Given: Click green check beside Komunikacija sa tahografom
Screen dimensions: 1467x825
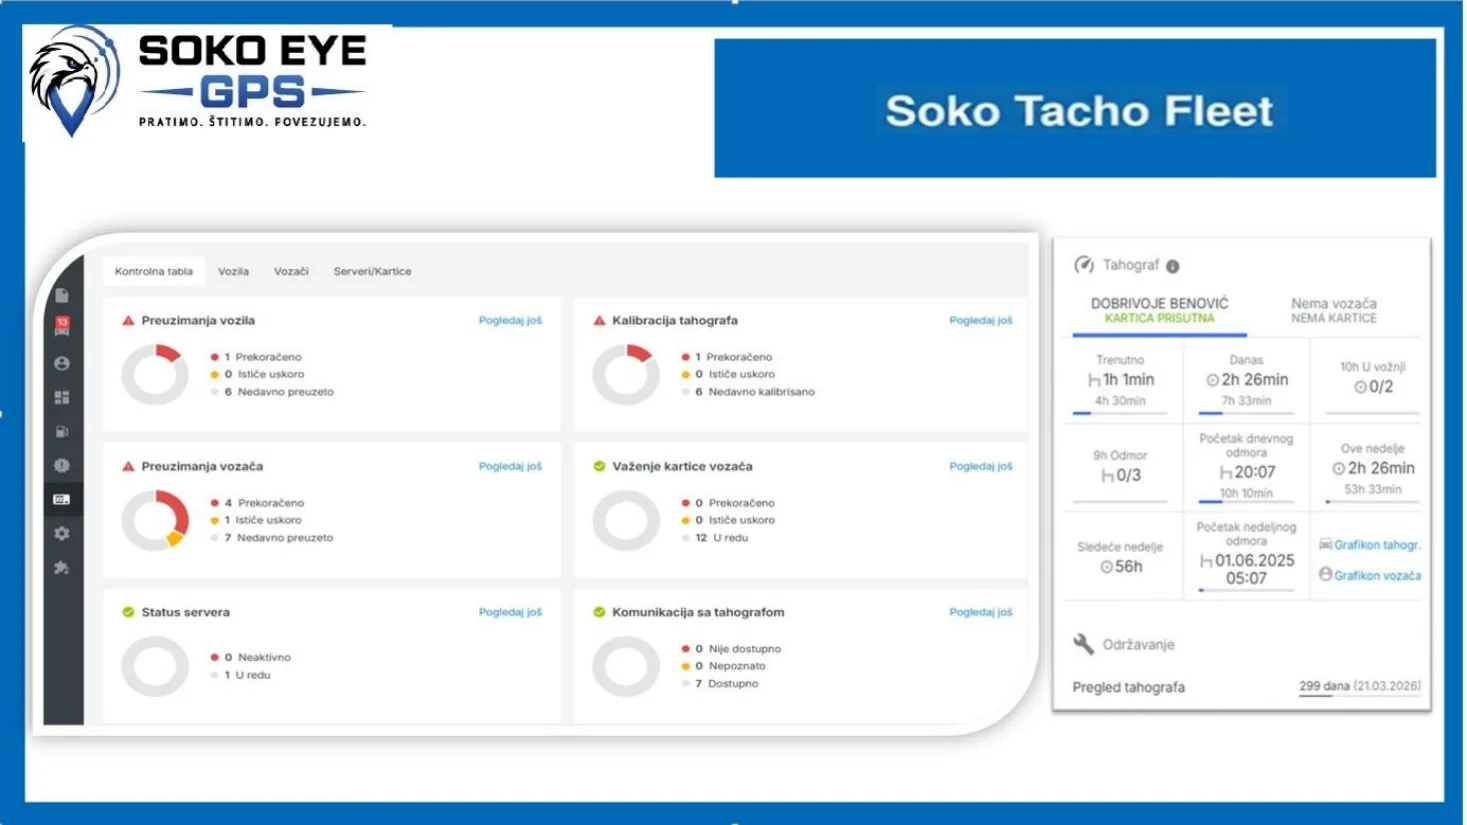Looking at the screenshot, I should [x=599, y=612].
